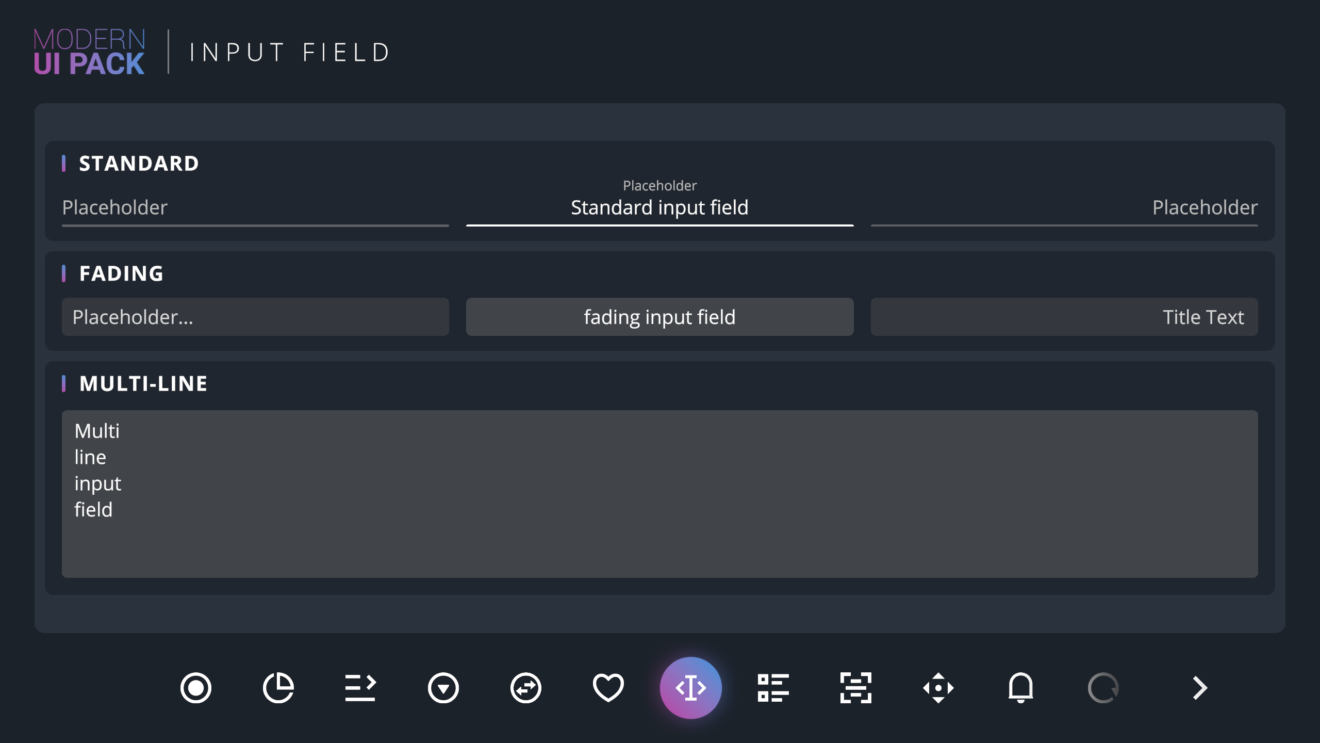This screenshot has width=1320, height=743.
Task: Click the INPUT FIELD page title
Action: 290,51
